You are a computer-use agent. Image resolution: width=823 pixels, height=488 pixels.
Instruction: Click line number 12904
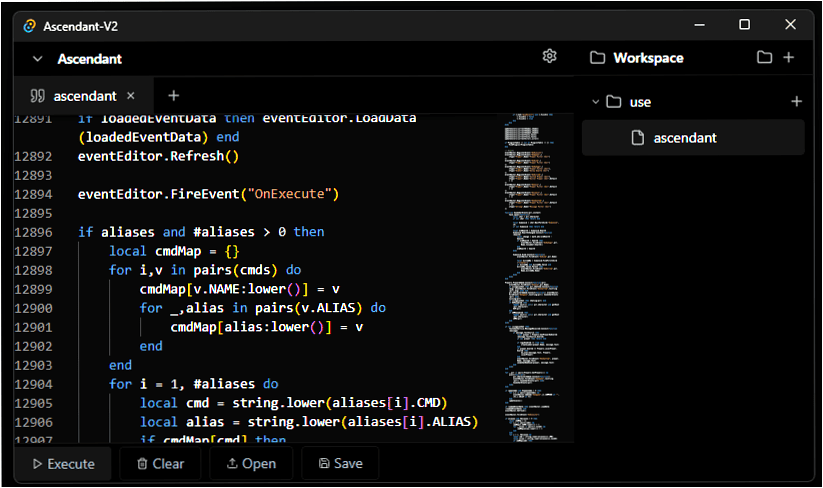click(33, 384)
